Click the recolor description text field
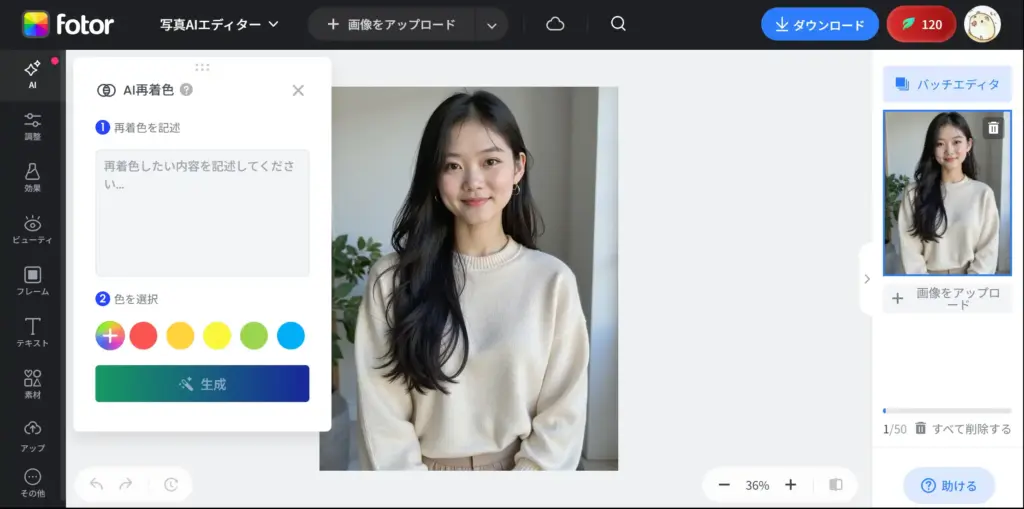 pos(202,213)
